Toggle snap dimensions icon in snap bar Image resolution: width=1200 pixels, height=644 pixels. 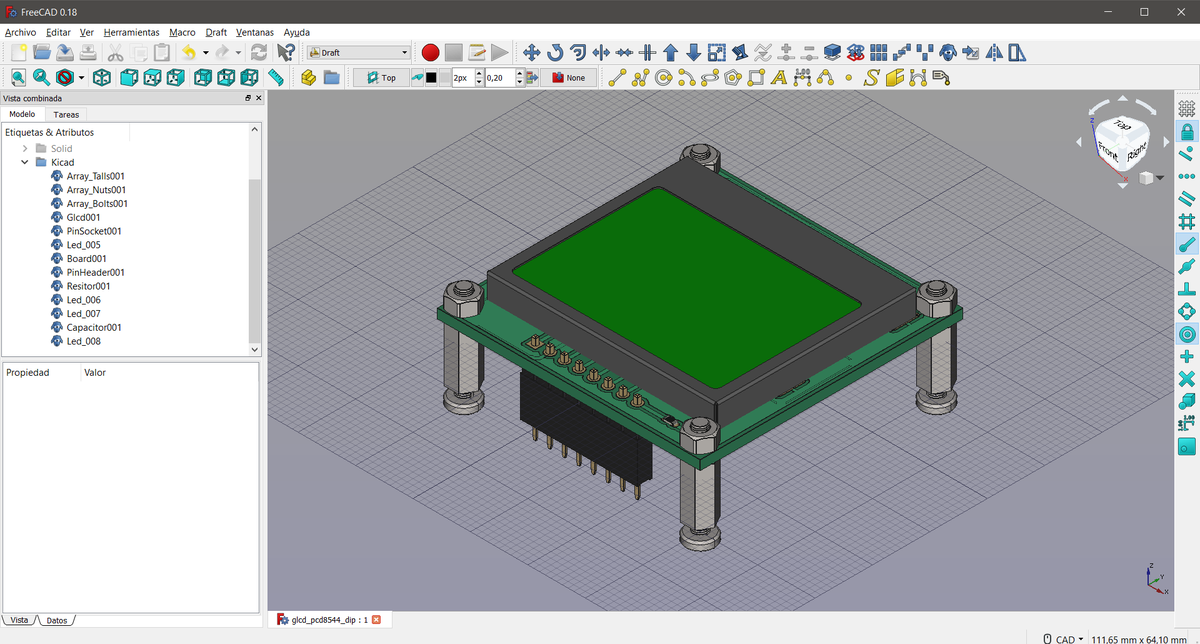(x=1187, y=423)
